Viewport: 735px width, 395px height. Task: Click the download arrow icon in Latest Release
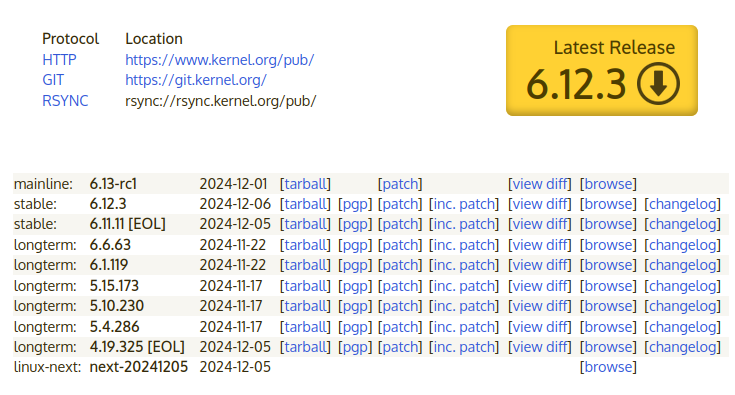[x=658, y=83]
